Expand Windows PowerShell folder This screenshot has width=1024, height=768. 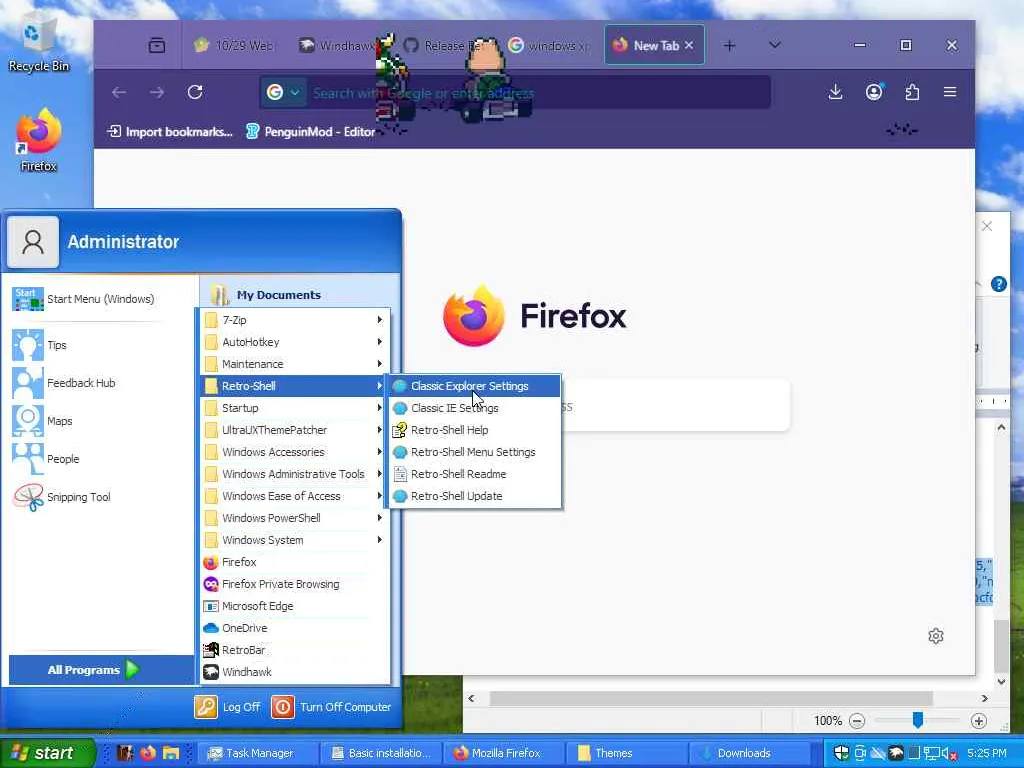click(x=294, y=518)
